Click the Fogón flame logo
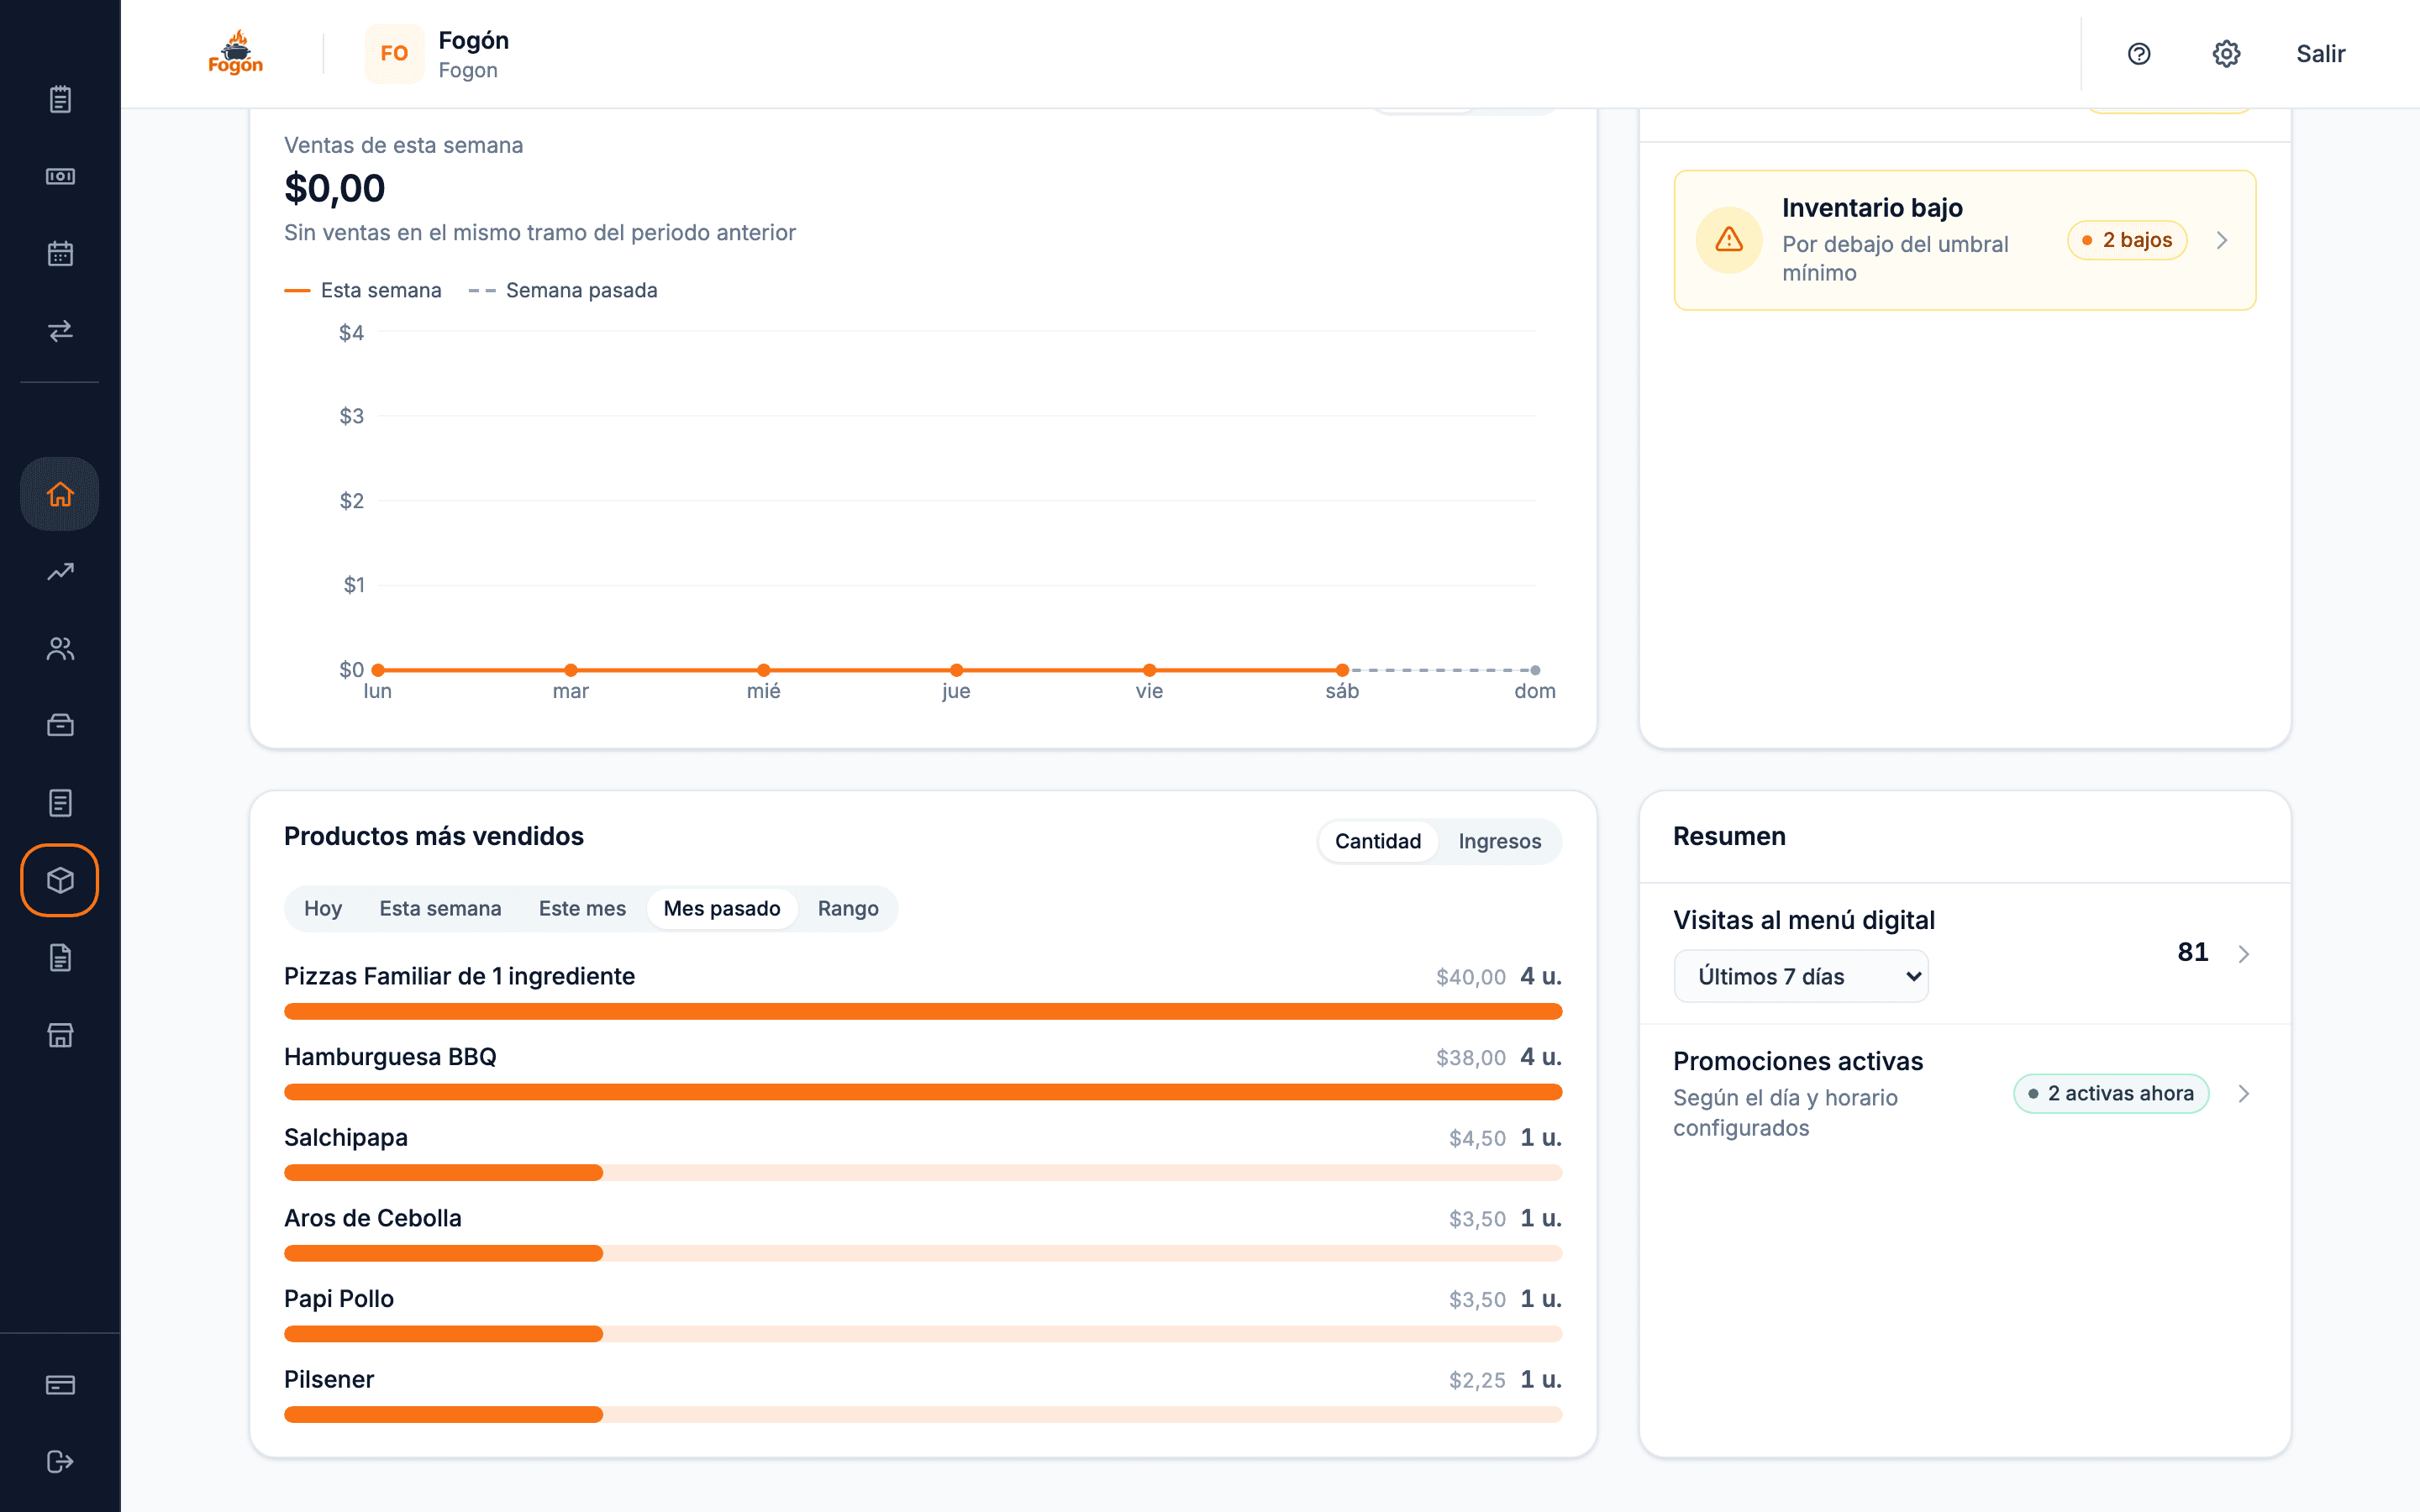2420x1512 pixels. [x=236, y=53]
